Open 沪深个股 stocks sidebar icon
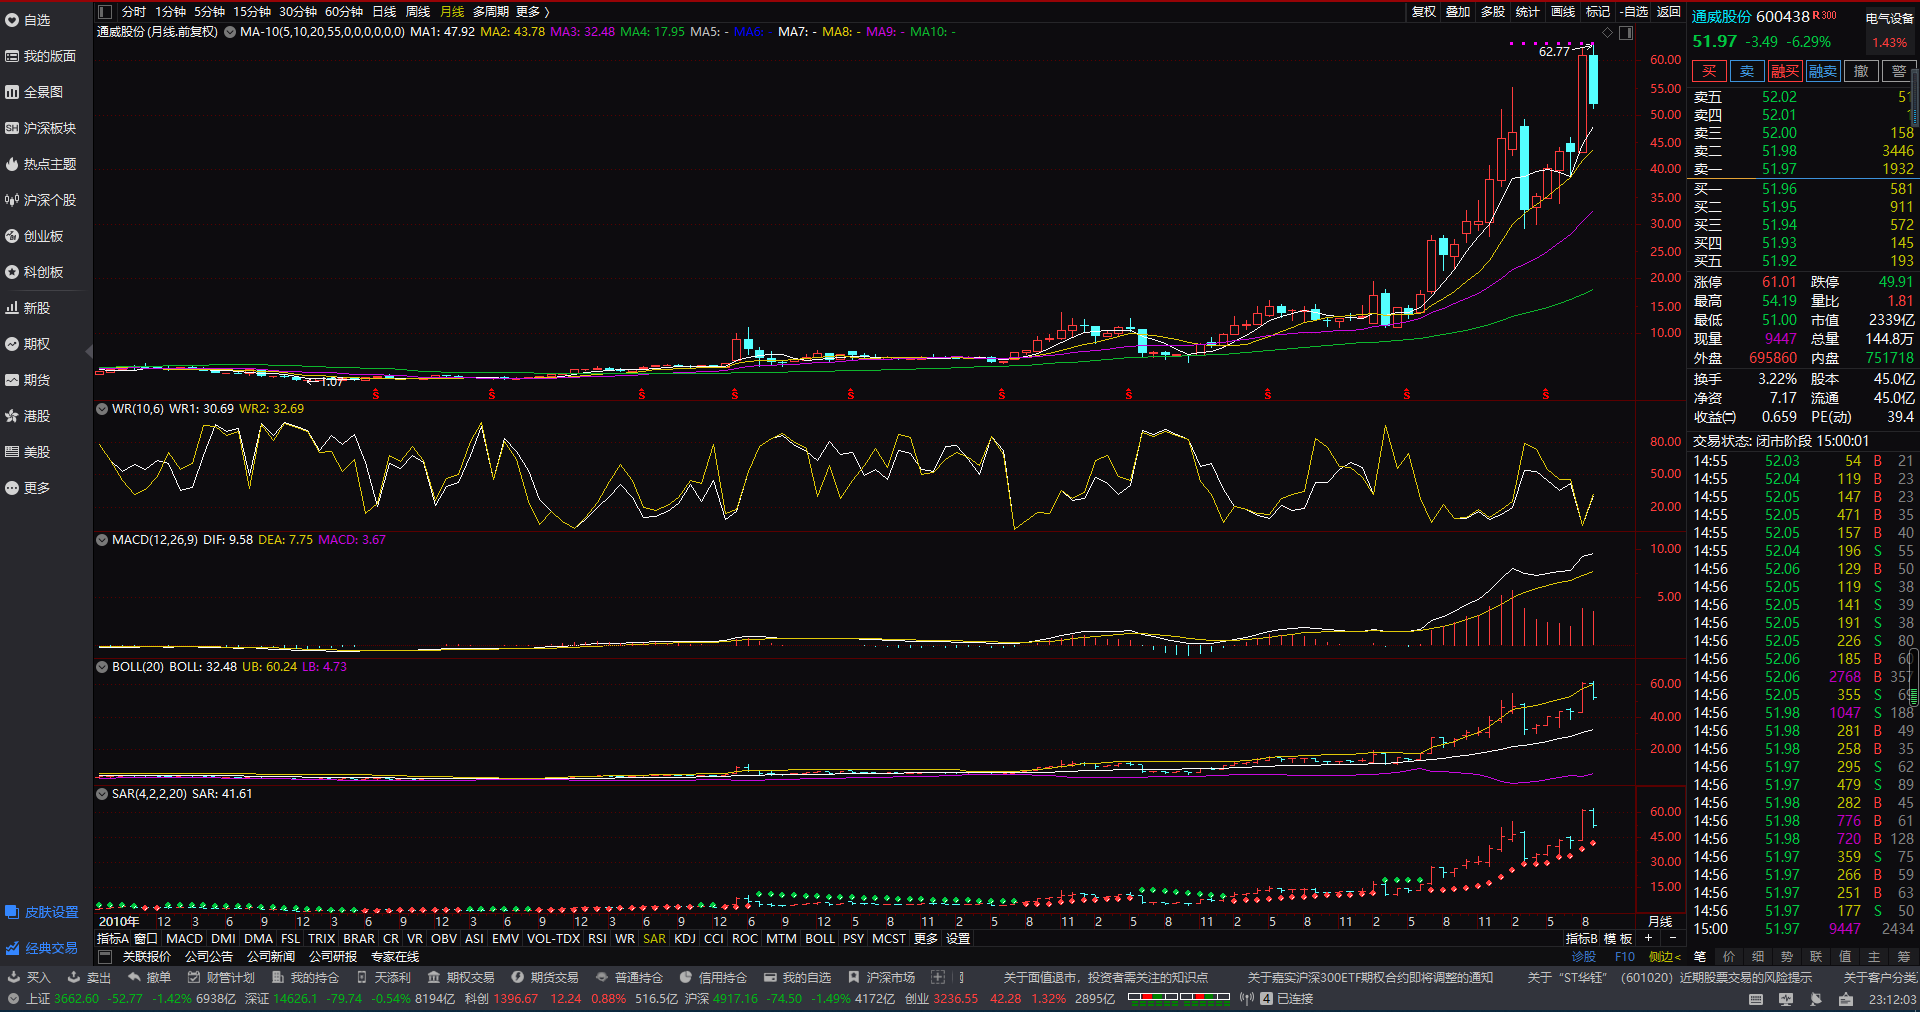The image size is (1920, 1012). [x=12, y=200]
